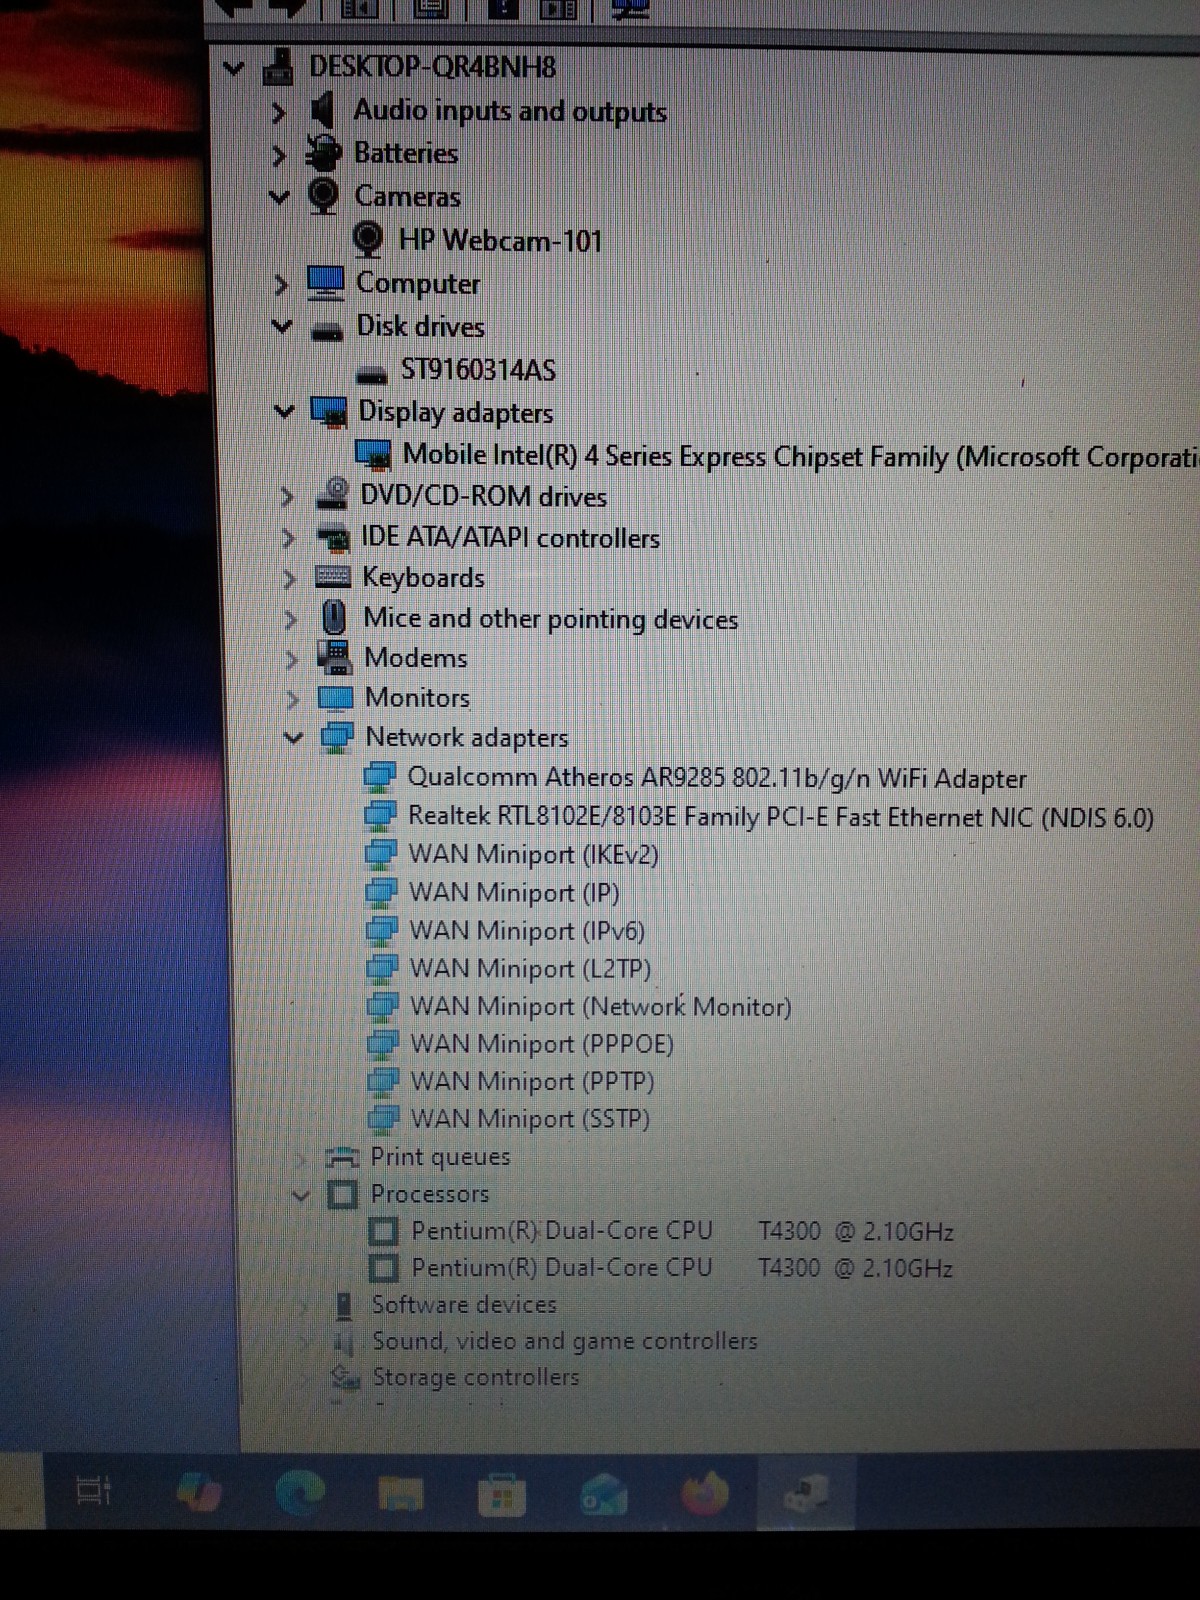This screenshot has height=1600, width=1200.
Task: Click the speaker icon for Audio inputs
Action: point(322,110)
